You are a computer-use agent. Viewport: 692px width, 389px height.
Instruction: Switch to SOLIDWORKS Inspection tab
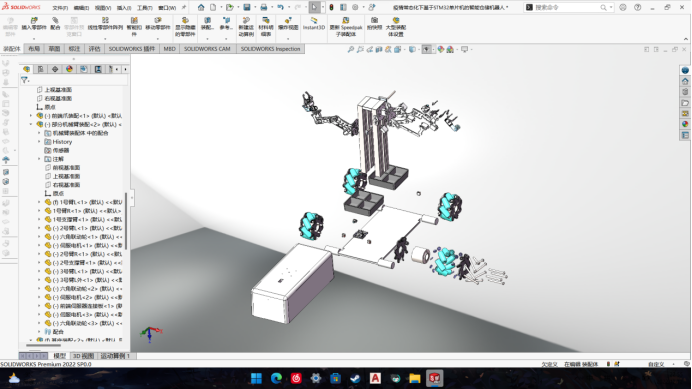click(x=271, y=49)
